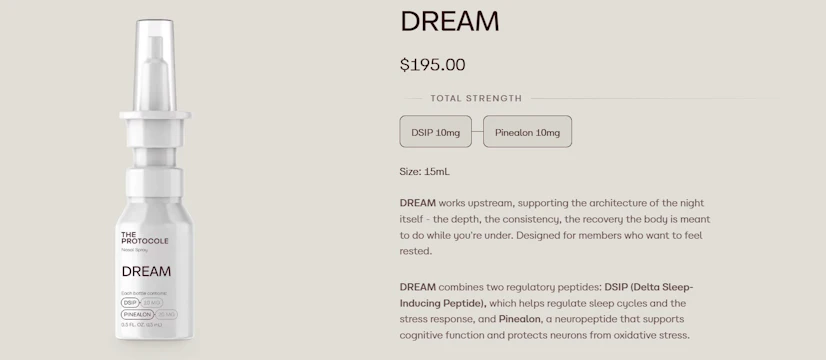Select the Pinealon 10mg strength chip
Viewport: 826px width, 360px height.
point(527,132)
